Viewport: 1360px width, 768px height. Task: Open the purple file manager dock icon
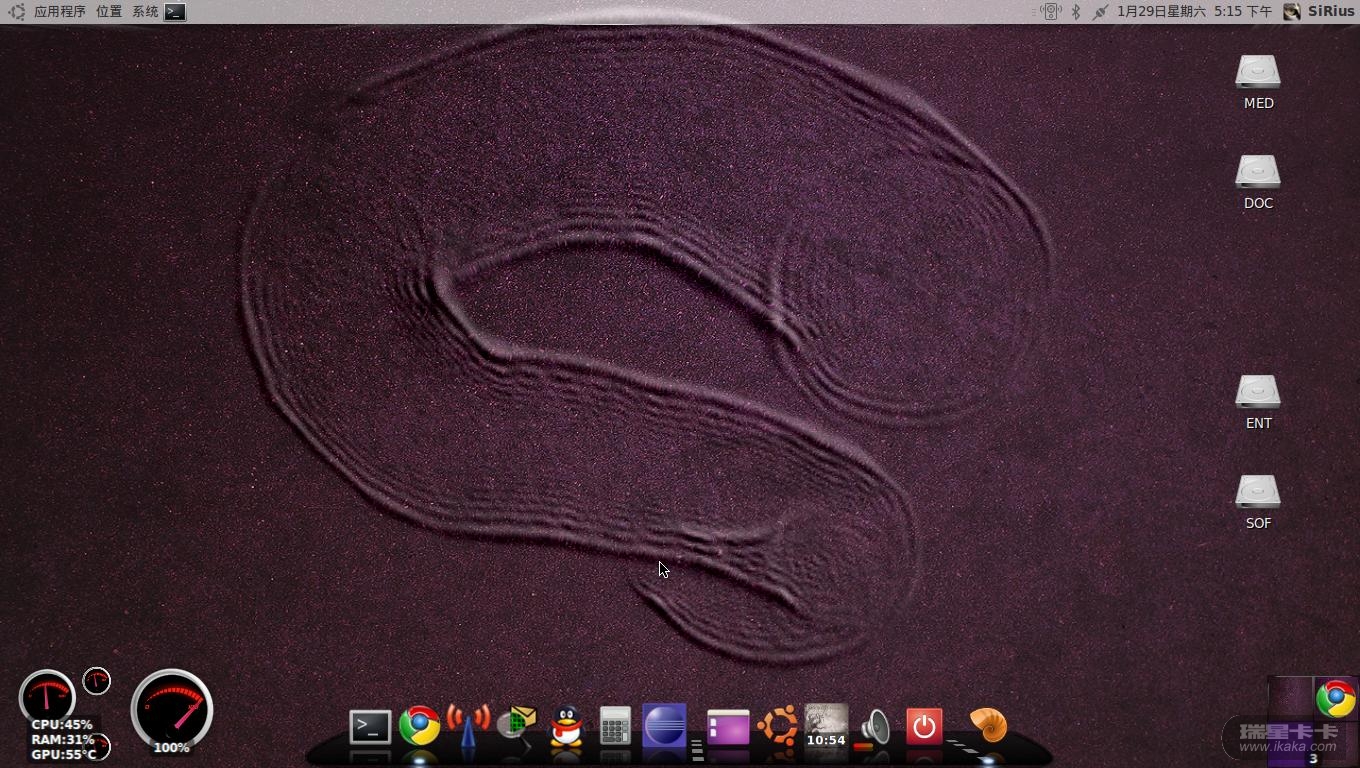[x=728, y=727]
